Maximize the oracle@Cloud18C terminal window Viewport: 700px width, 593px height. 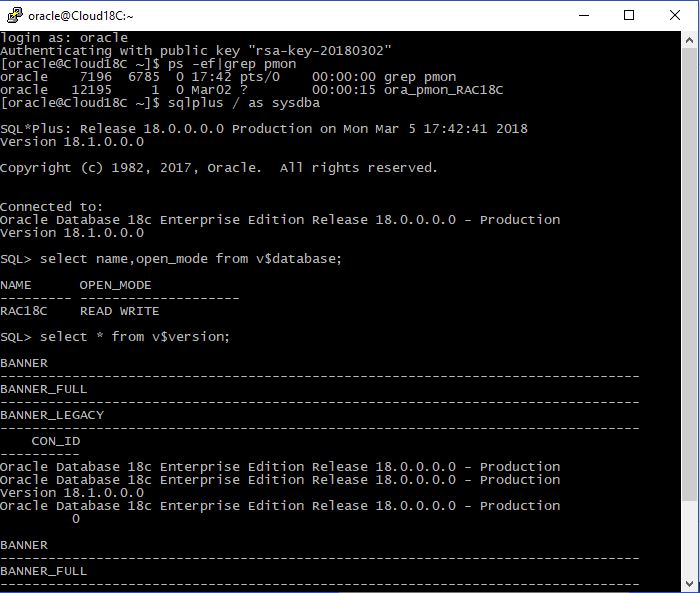point(629,16)
